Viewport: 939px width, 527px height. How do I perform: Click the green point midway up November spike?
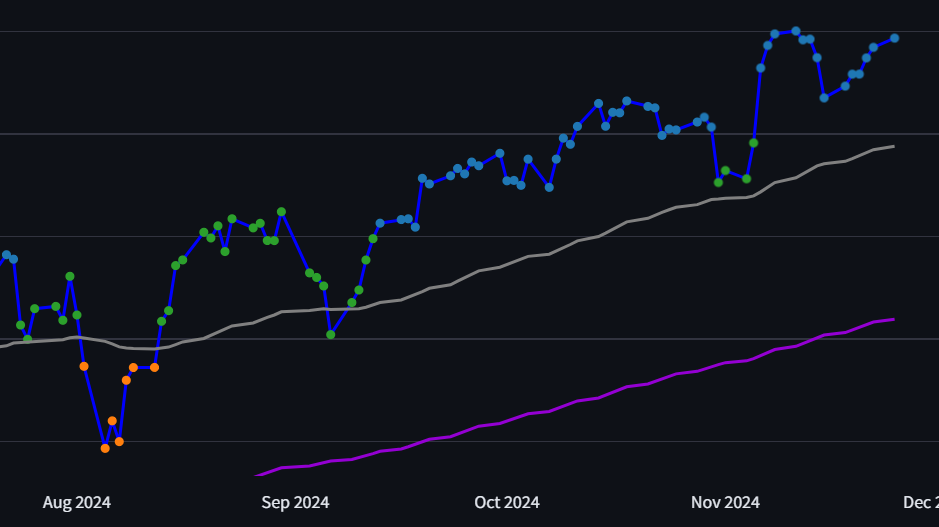click(x=753, y=143)
